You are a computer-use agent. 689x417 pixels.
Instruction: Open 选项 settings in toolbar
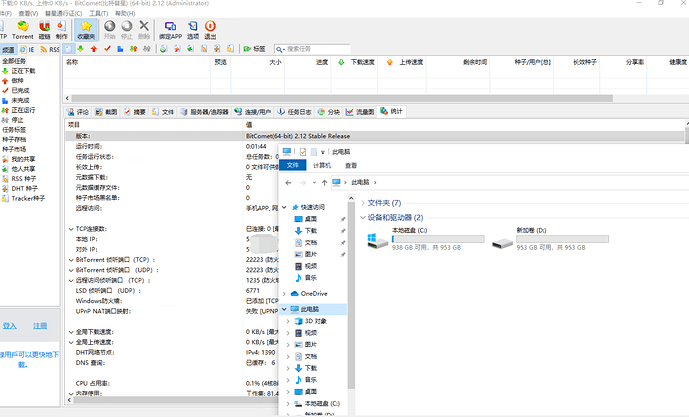(193, 28)
